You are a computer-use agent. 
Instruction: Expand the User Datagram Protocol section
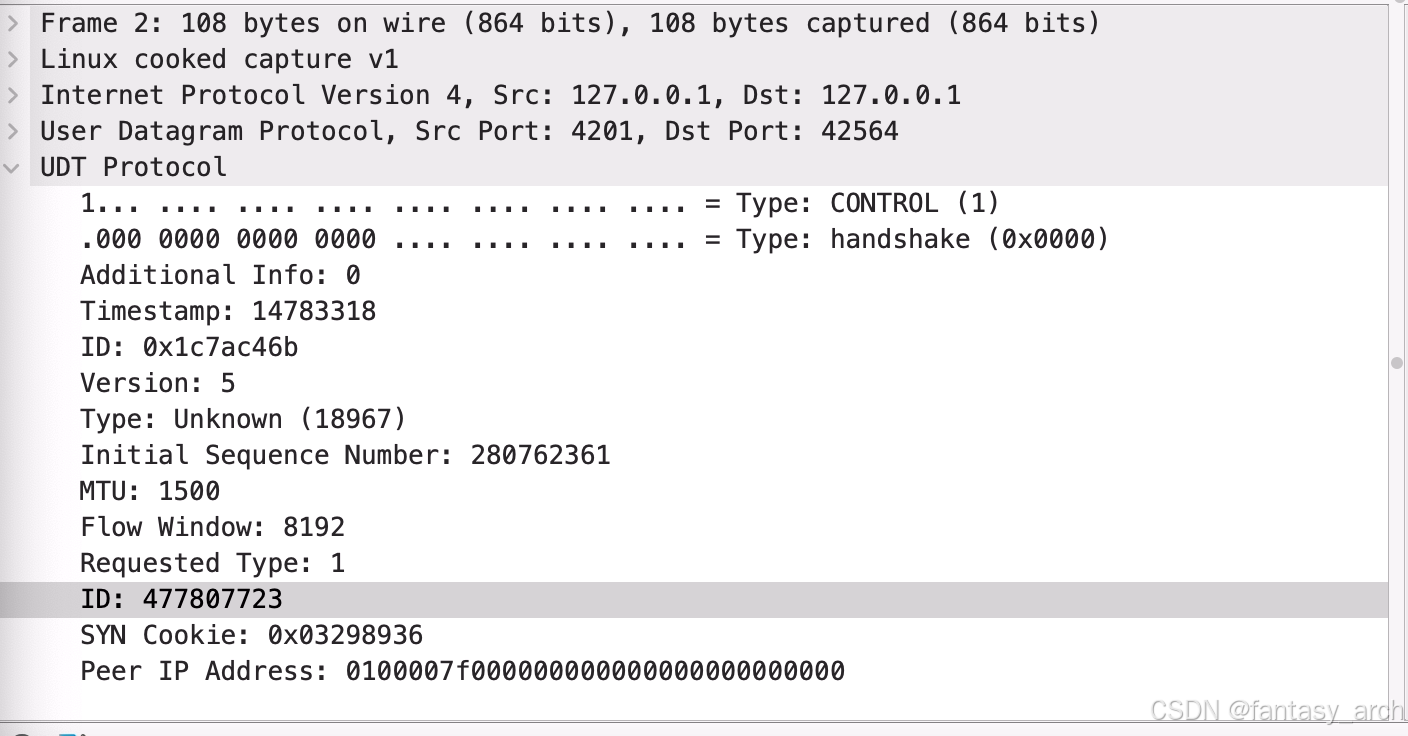(x=12, y=130)
